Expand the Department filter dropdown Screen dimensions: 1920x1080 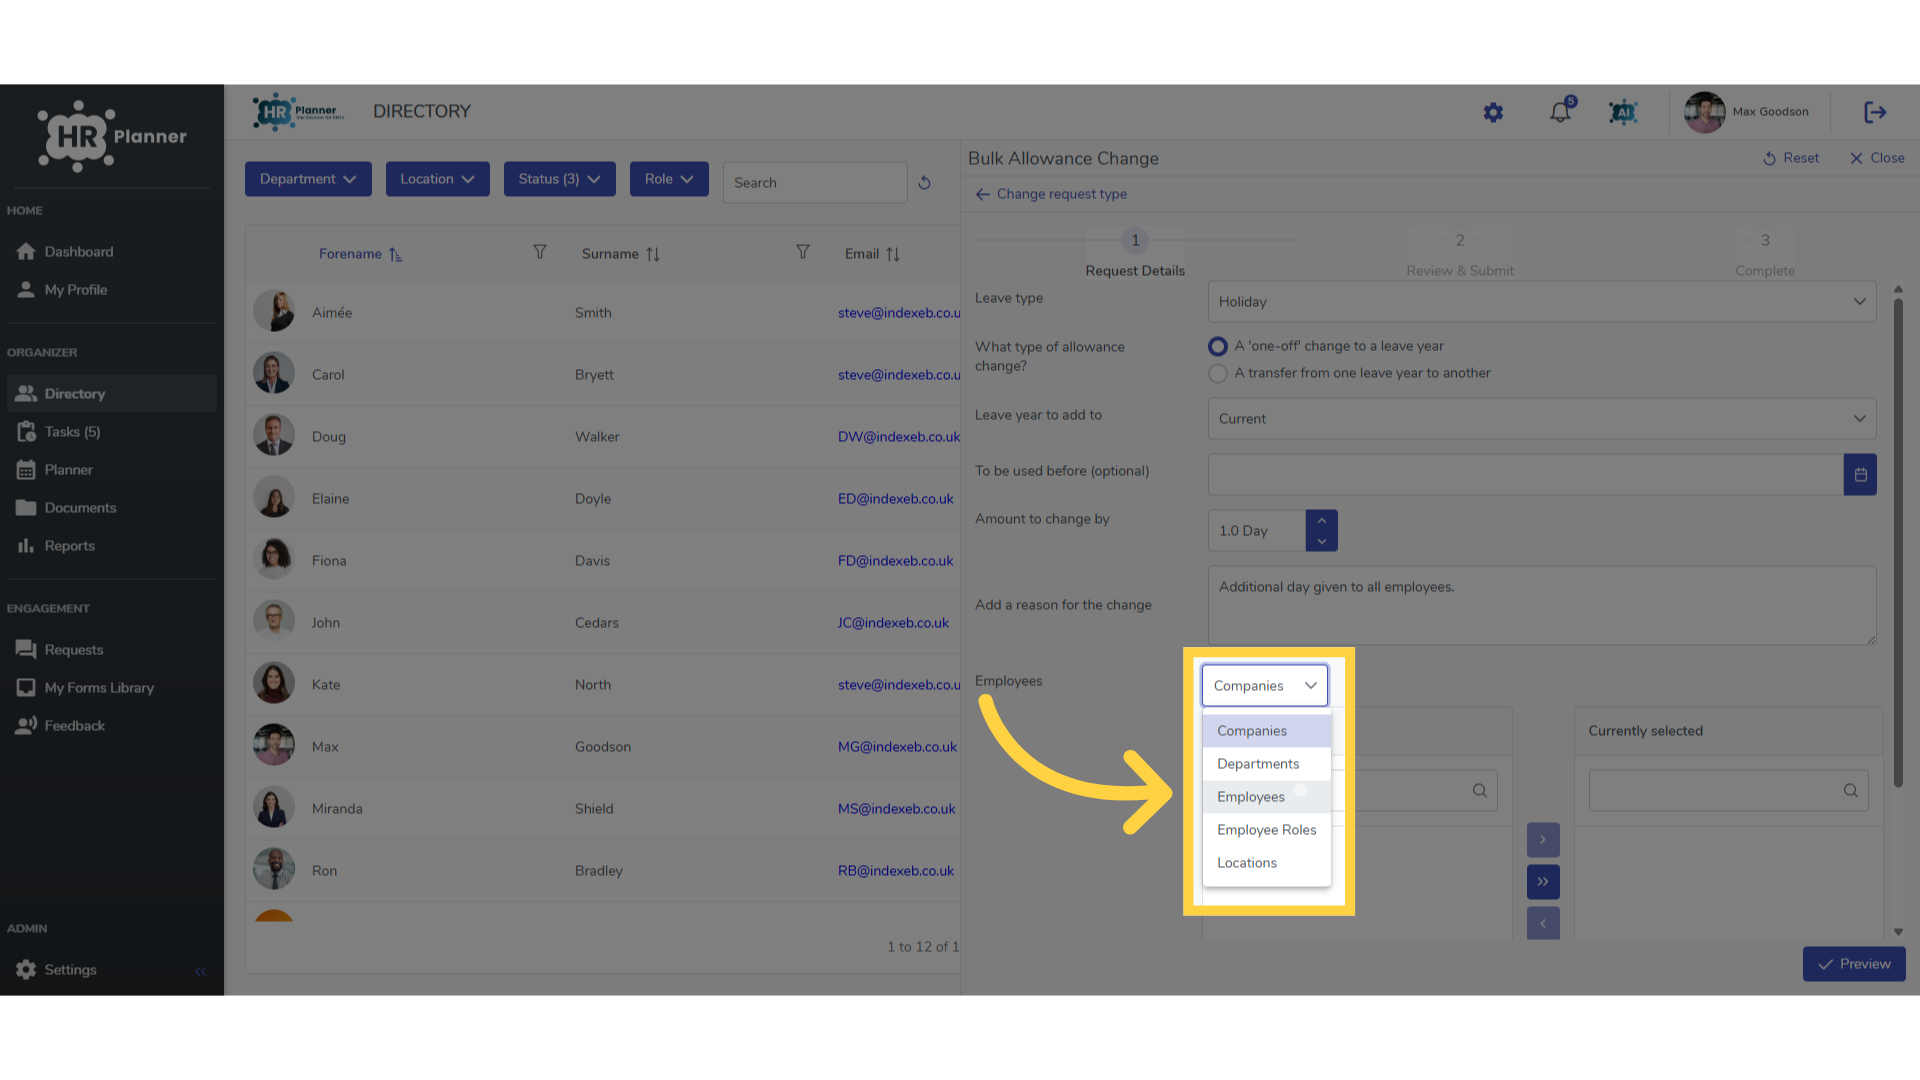point(308,179)
